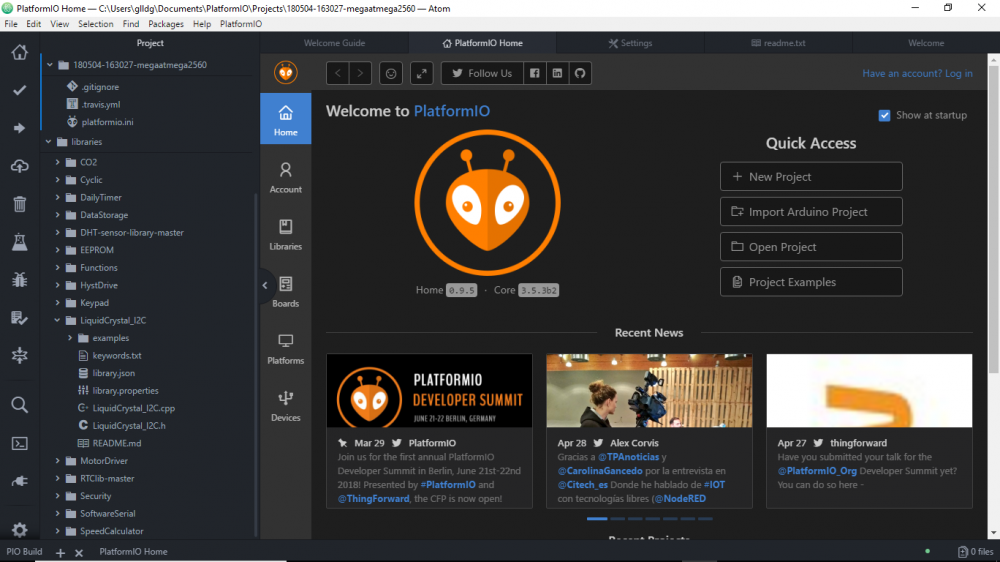Image resolution: width=1000 pixels, height=562 pixels.
Task: Expand the DailyTimer folder
Action: 57,198
